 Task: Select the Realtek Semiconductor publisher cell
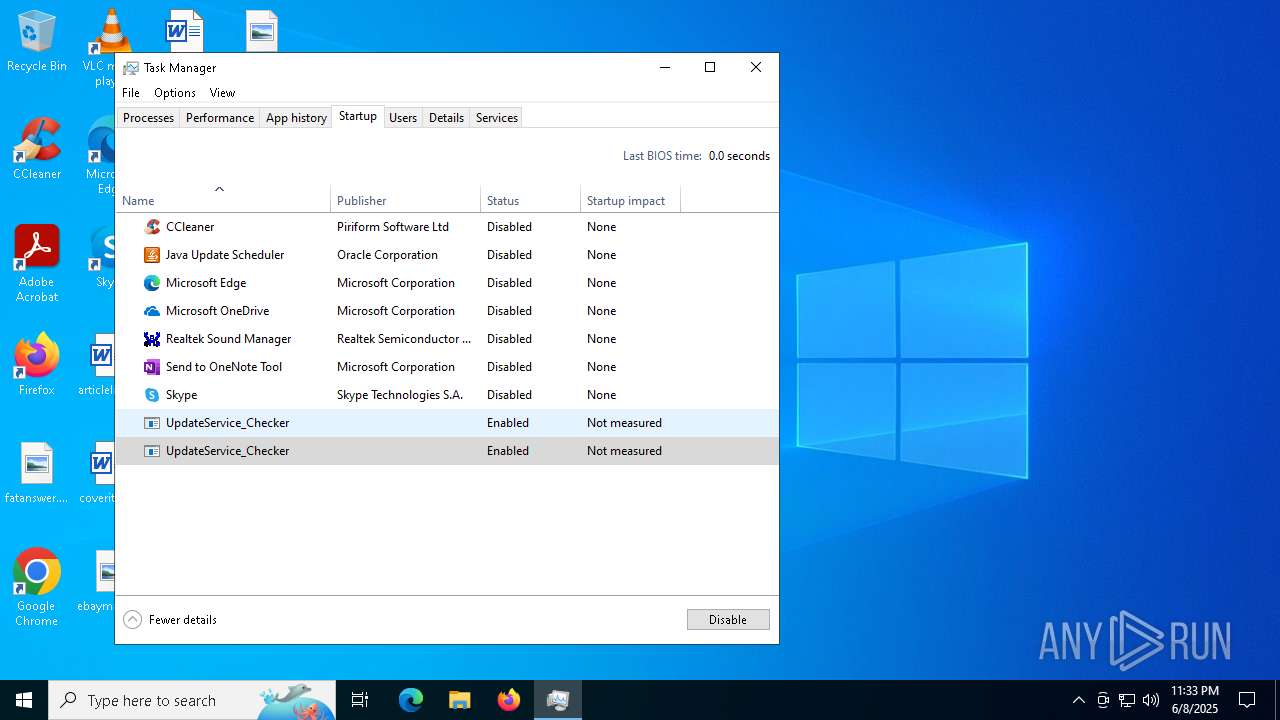coord(404,339)
